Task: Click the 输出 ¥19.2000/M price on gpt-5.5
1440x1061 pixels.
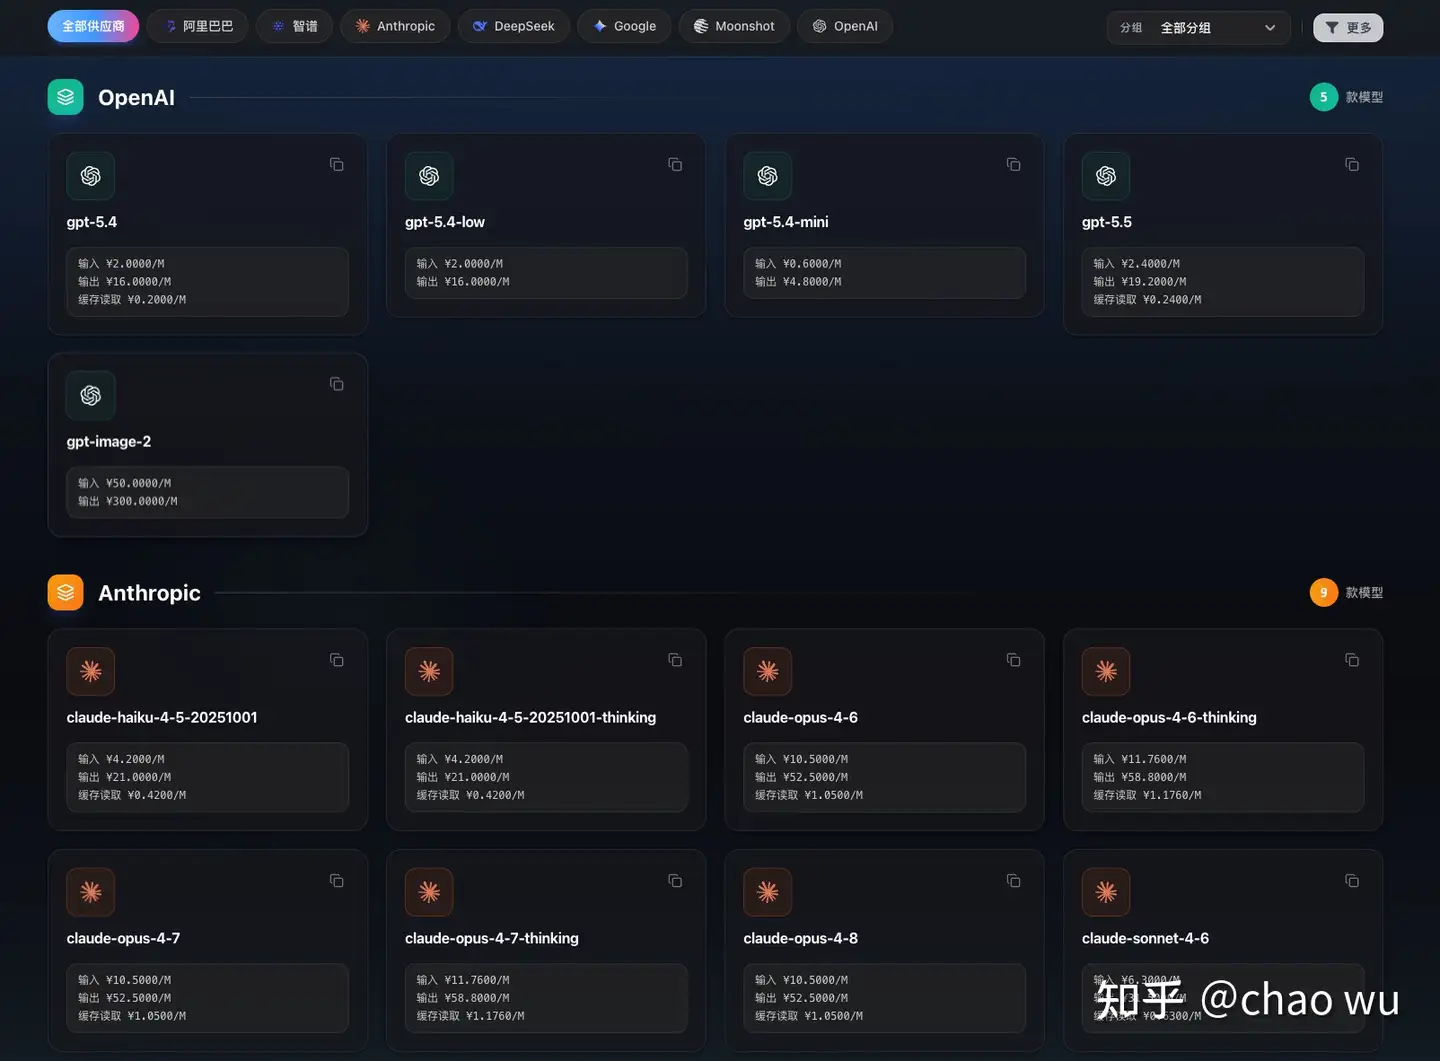Action: (1140, 282)
